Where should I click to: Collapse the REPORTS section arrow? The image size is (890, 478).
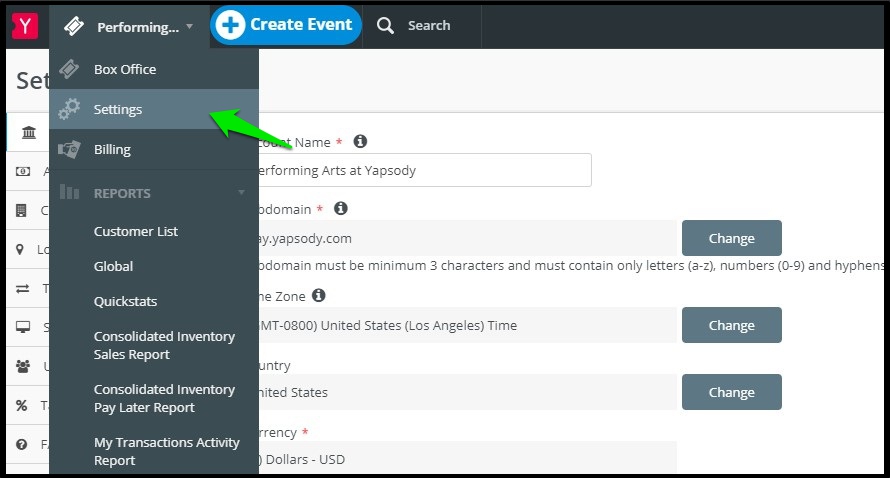point(241,192)
